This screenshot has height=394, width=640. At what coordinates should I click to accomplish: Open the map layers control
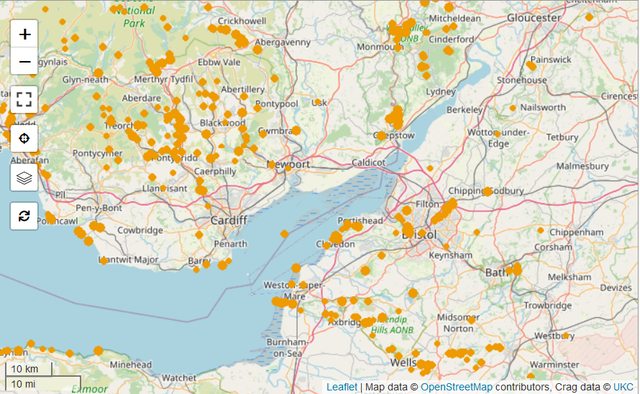[24, 178]
